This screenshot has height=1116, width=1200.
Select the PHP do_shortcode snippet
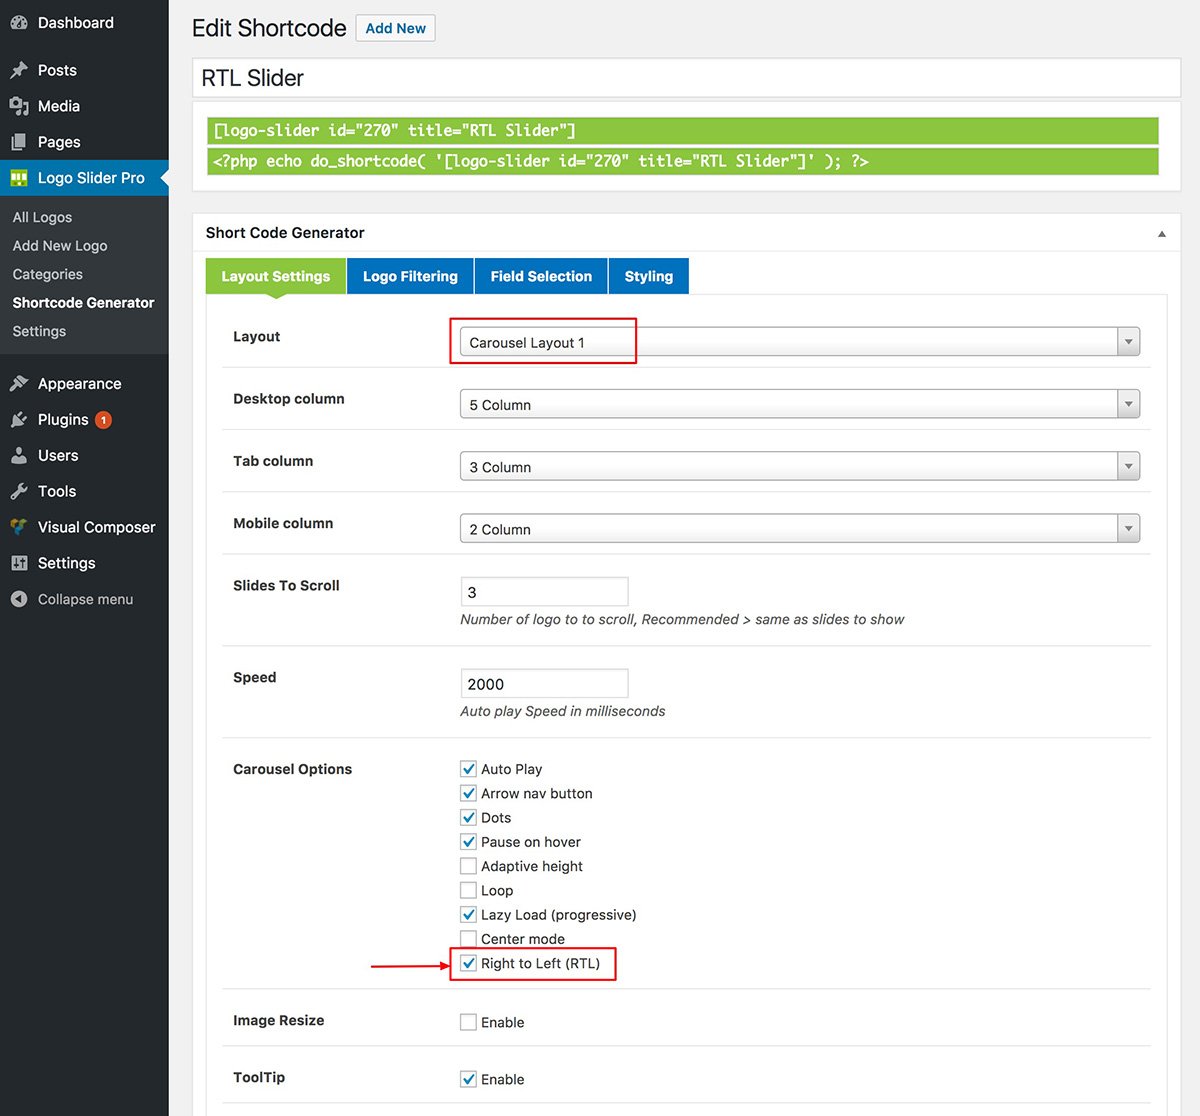683,161
